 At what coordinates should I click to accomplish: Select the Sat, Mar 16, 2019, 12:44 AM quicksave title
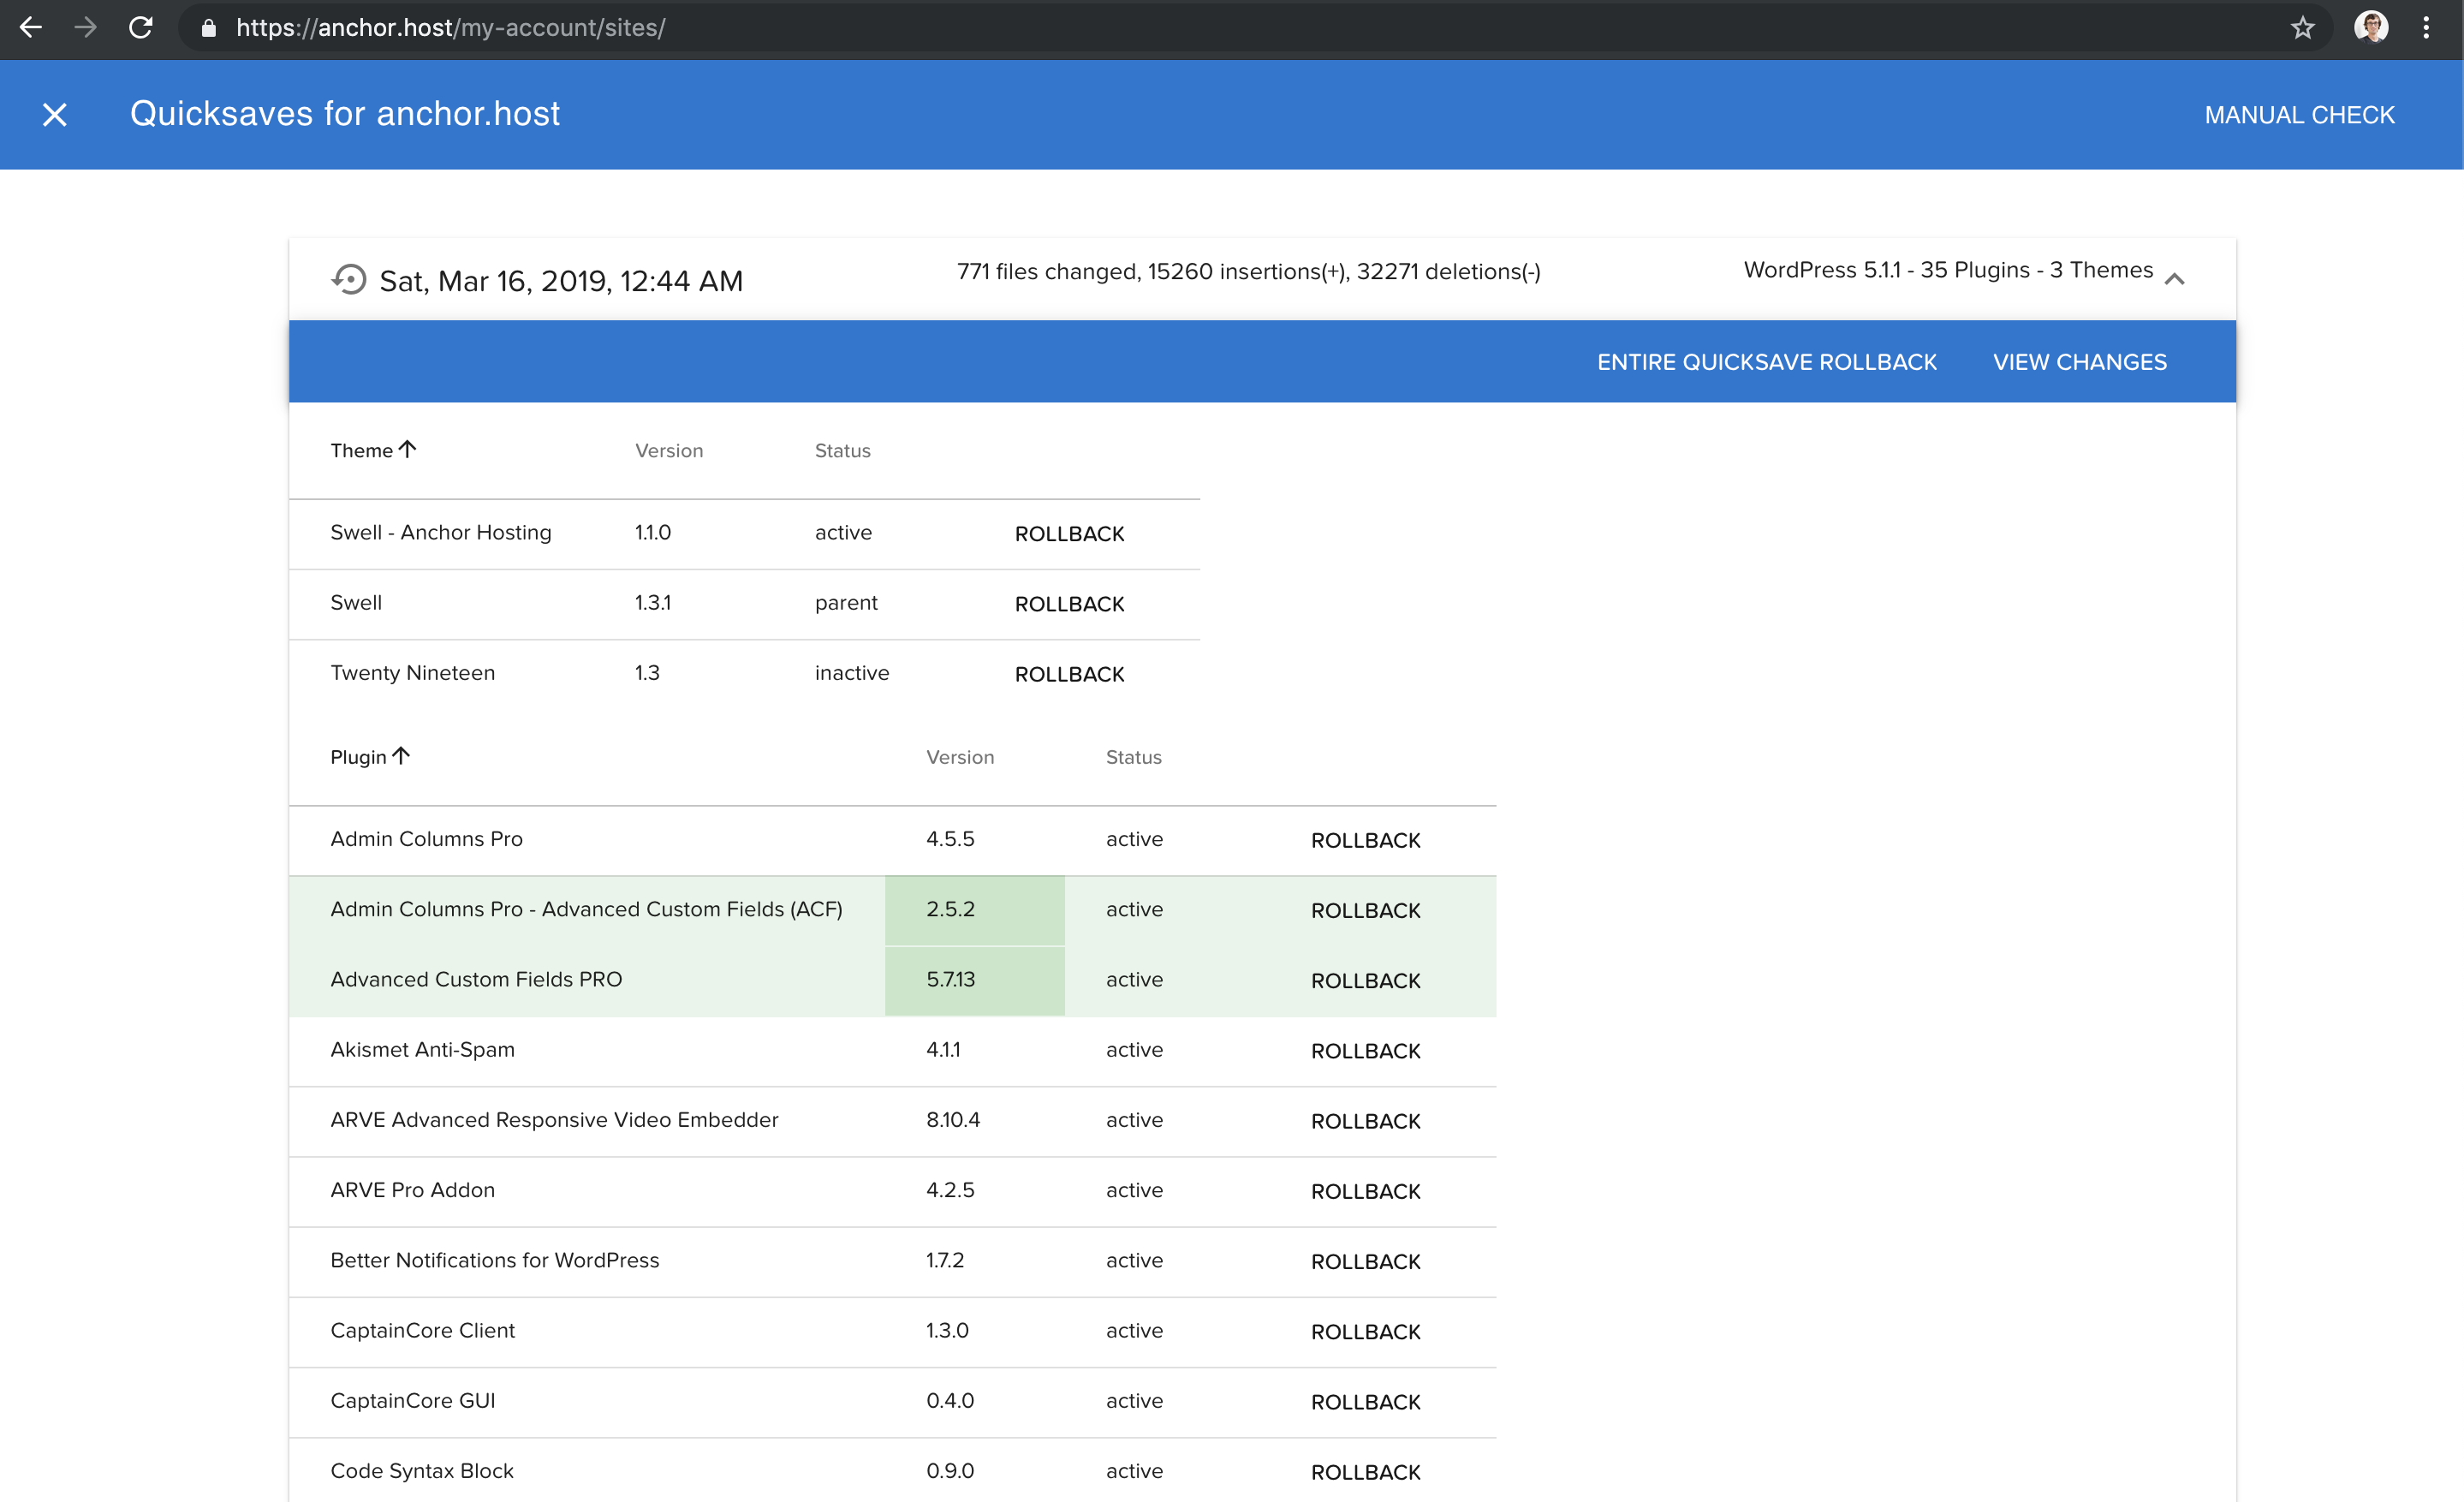tap(561, 281)
